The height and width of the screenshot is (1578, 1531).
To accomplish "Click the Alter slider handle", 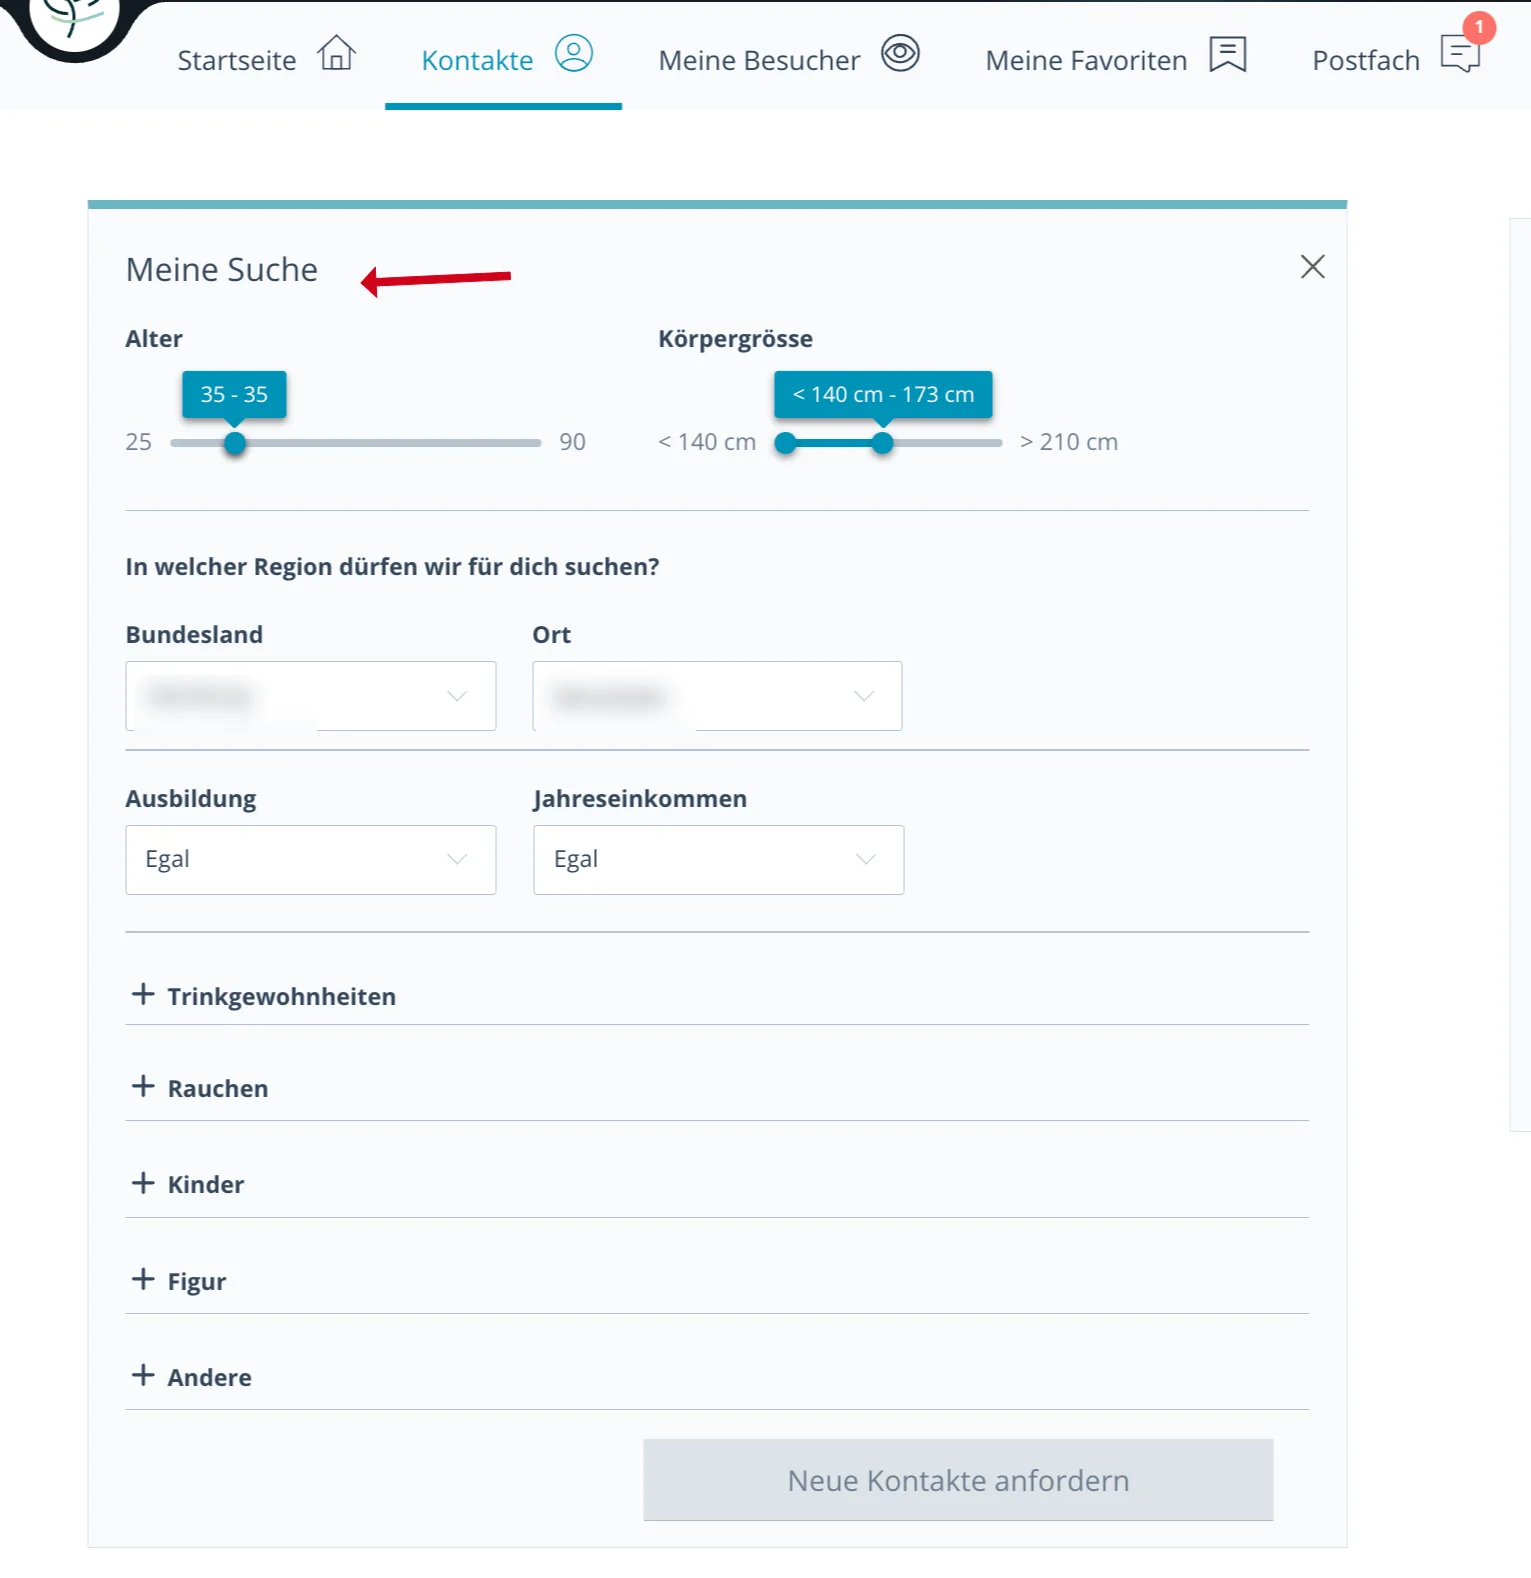I will click(x=235, y=443).
